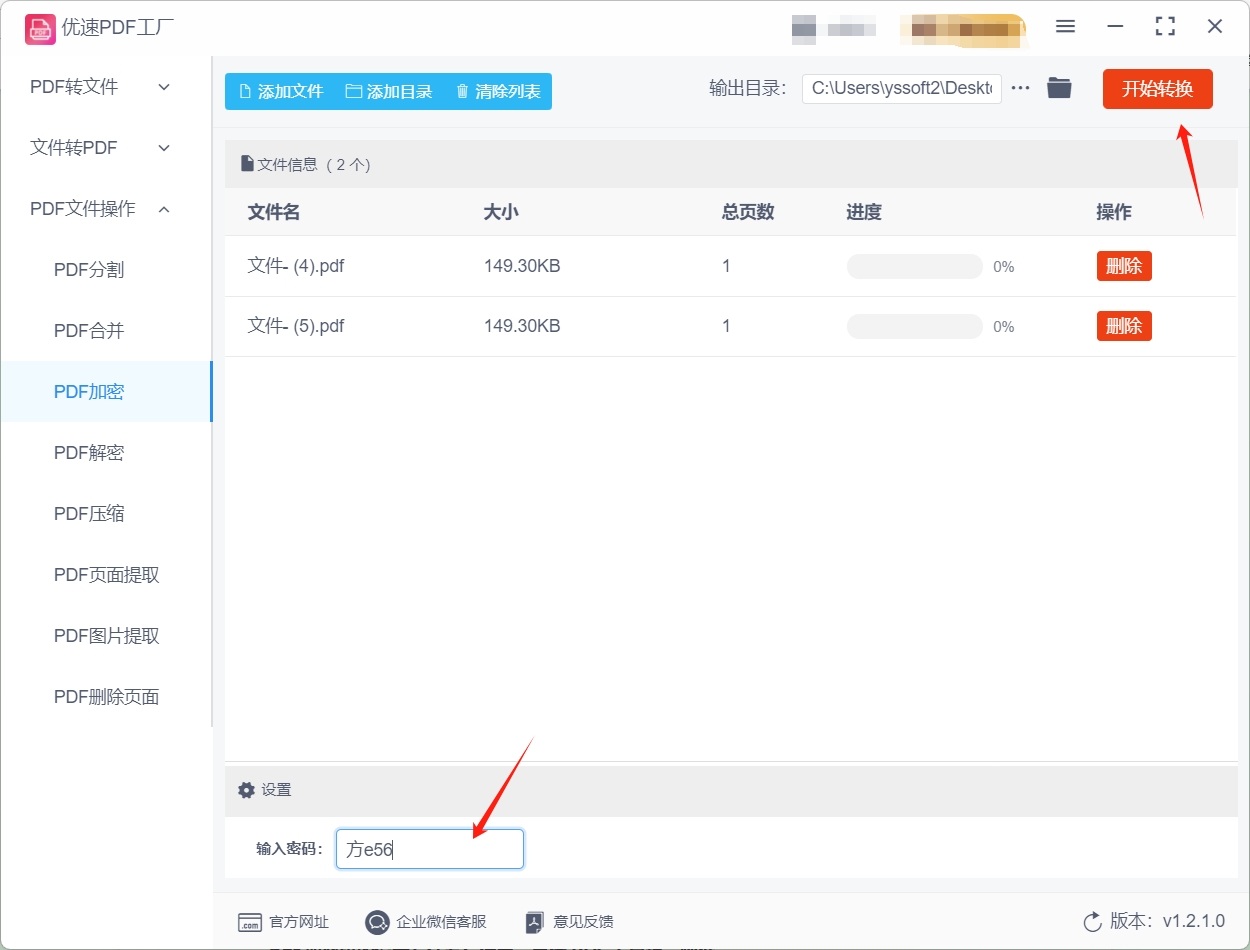Click 添加目录 to add a folder
The image size is (1250, 950).
(x=389, y=91)
